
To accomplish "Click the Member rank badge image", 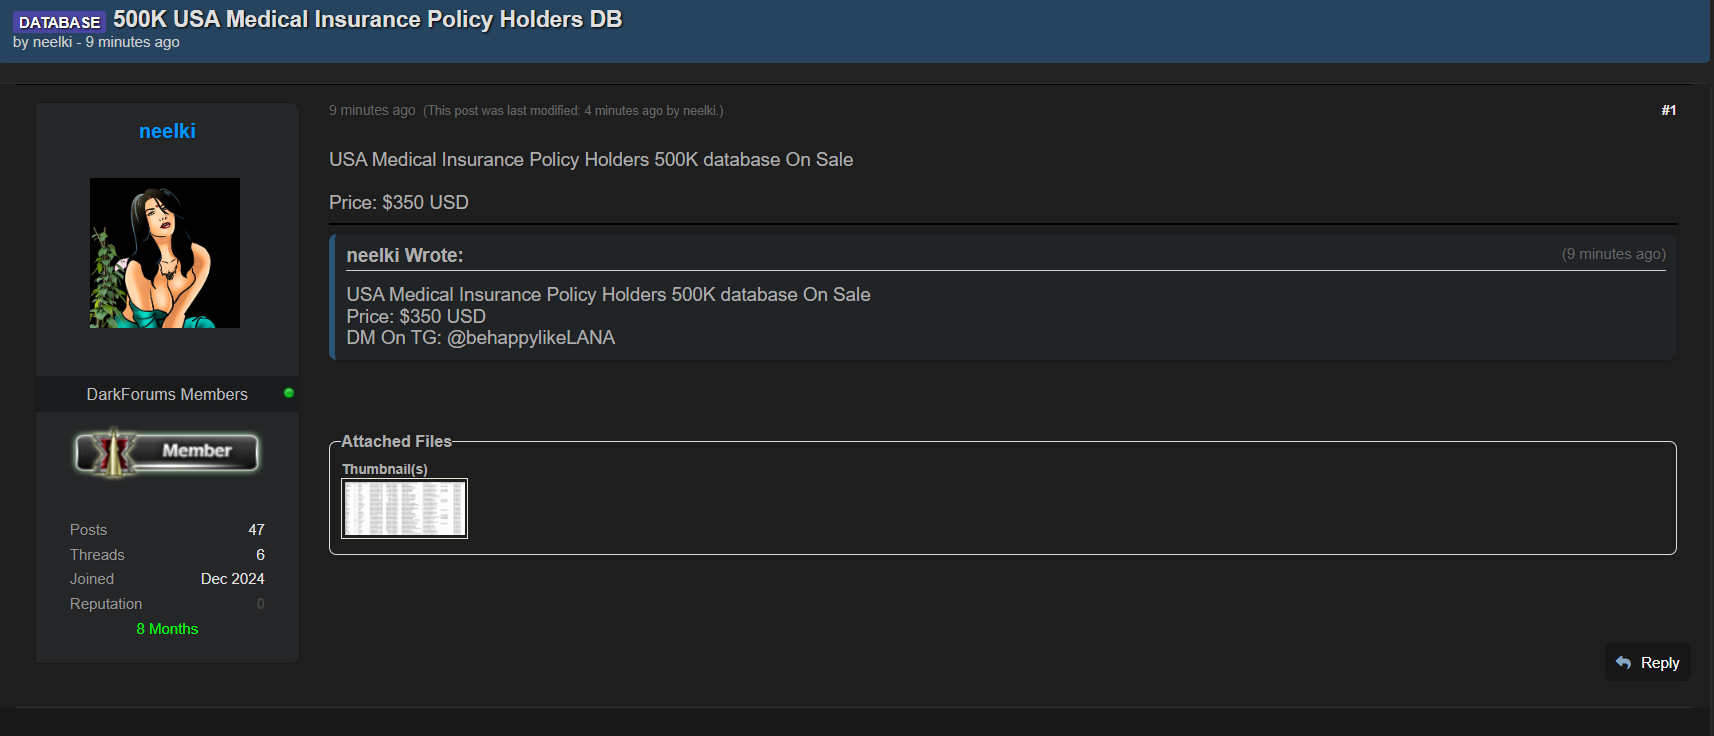I will [167, 452].
